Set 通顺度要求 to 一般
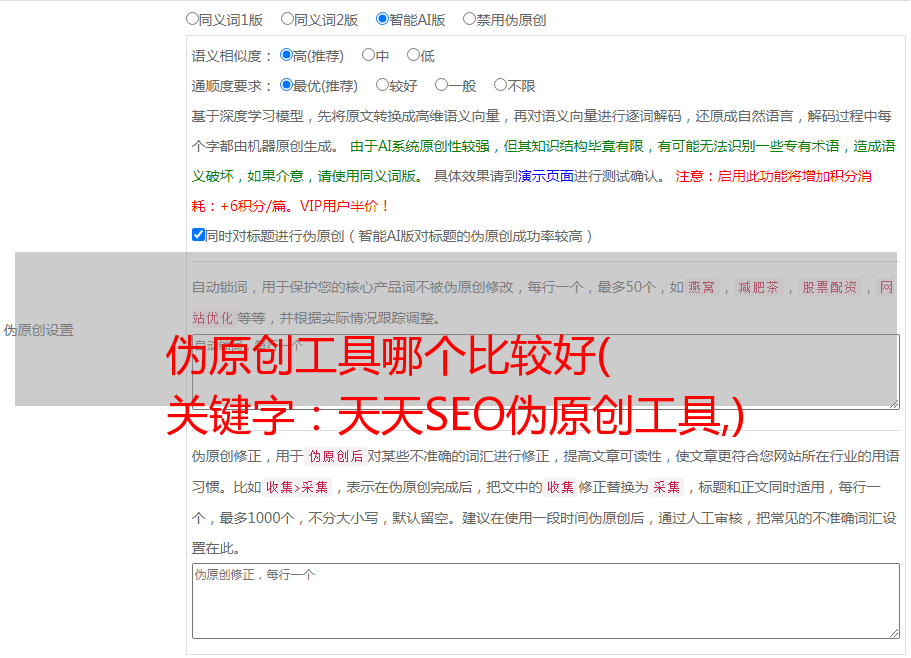This screenshot has width=911, height=658. [442, 85]
